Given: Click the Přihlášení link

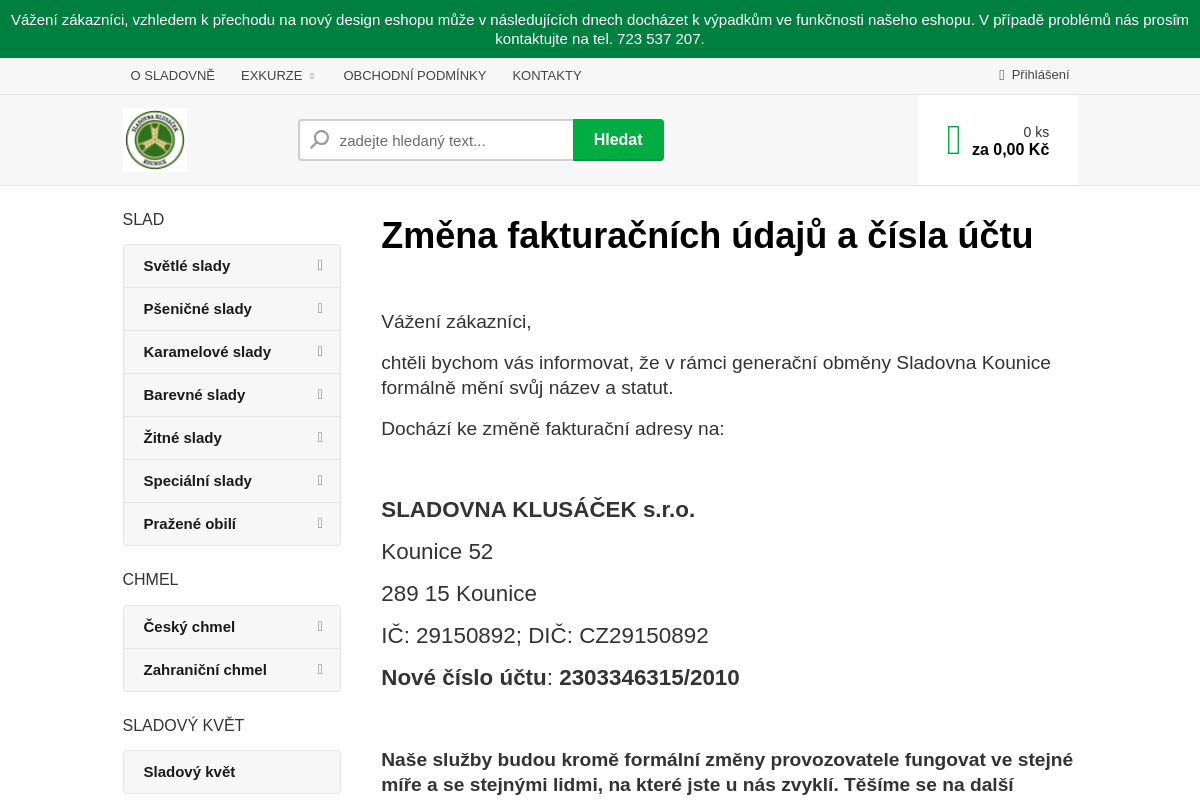Looking at the screenshot, I should click(1040, 75).
